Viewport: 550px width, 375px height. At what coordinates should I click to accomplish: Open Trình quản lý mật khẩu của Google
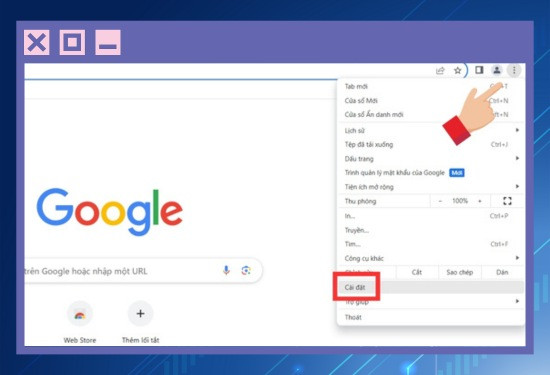(431, 173)
